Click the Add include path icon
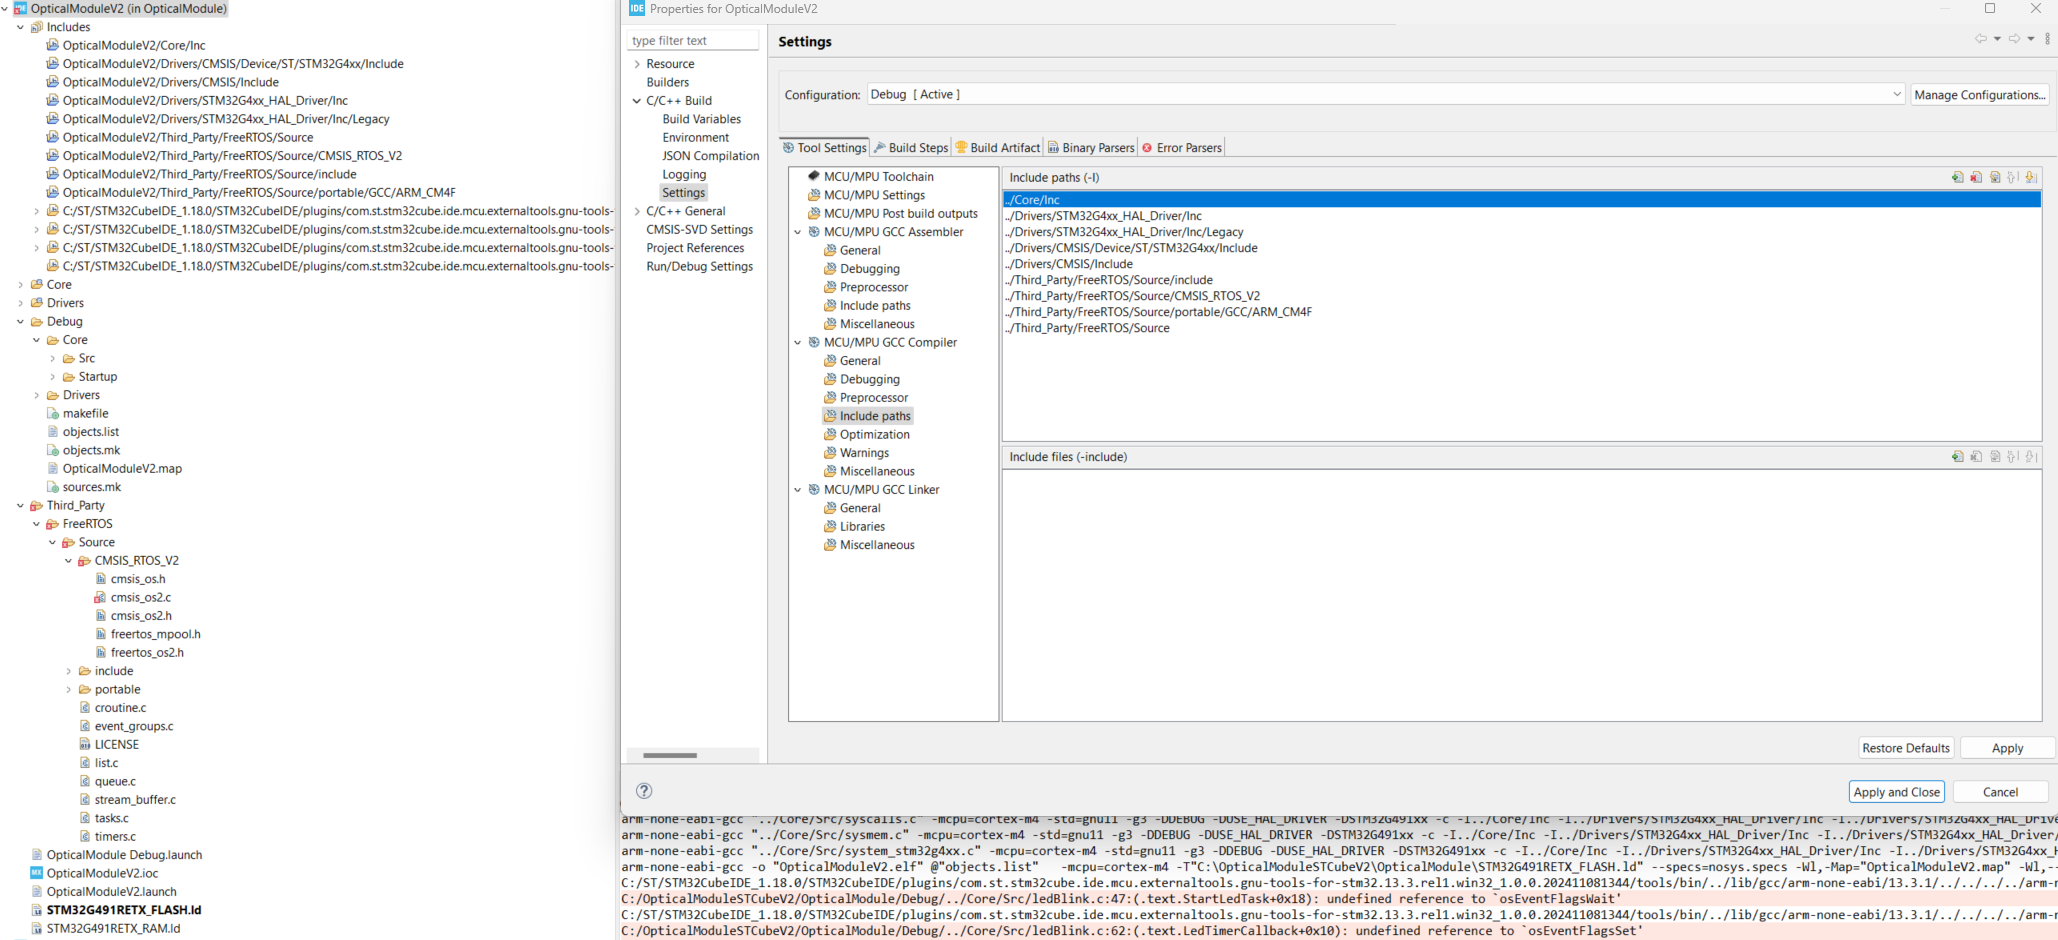This screenshot has width=2058, height=940. point(1957,177)
